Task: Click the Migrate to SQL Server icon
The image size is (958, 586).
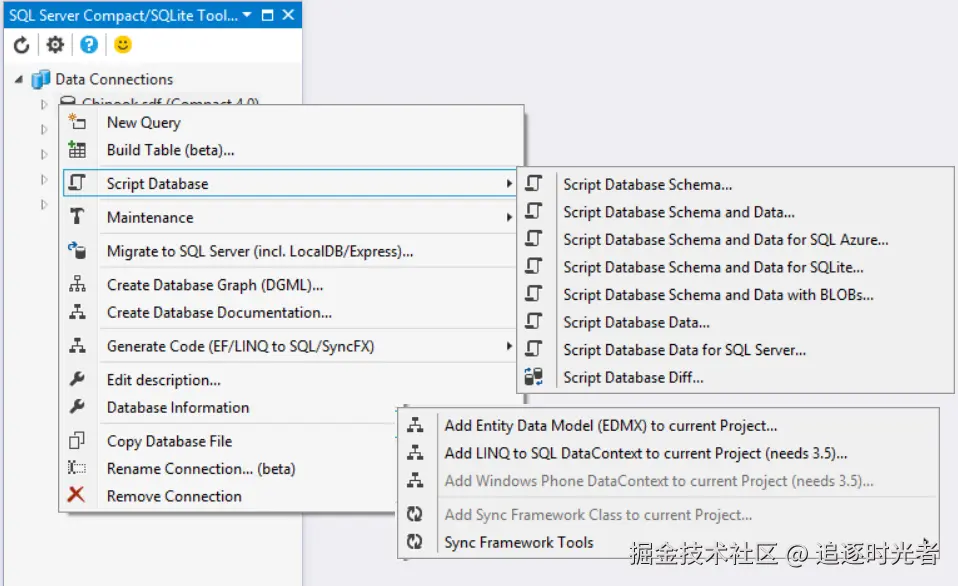Action: pos(77,251)
